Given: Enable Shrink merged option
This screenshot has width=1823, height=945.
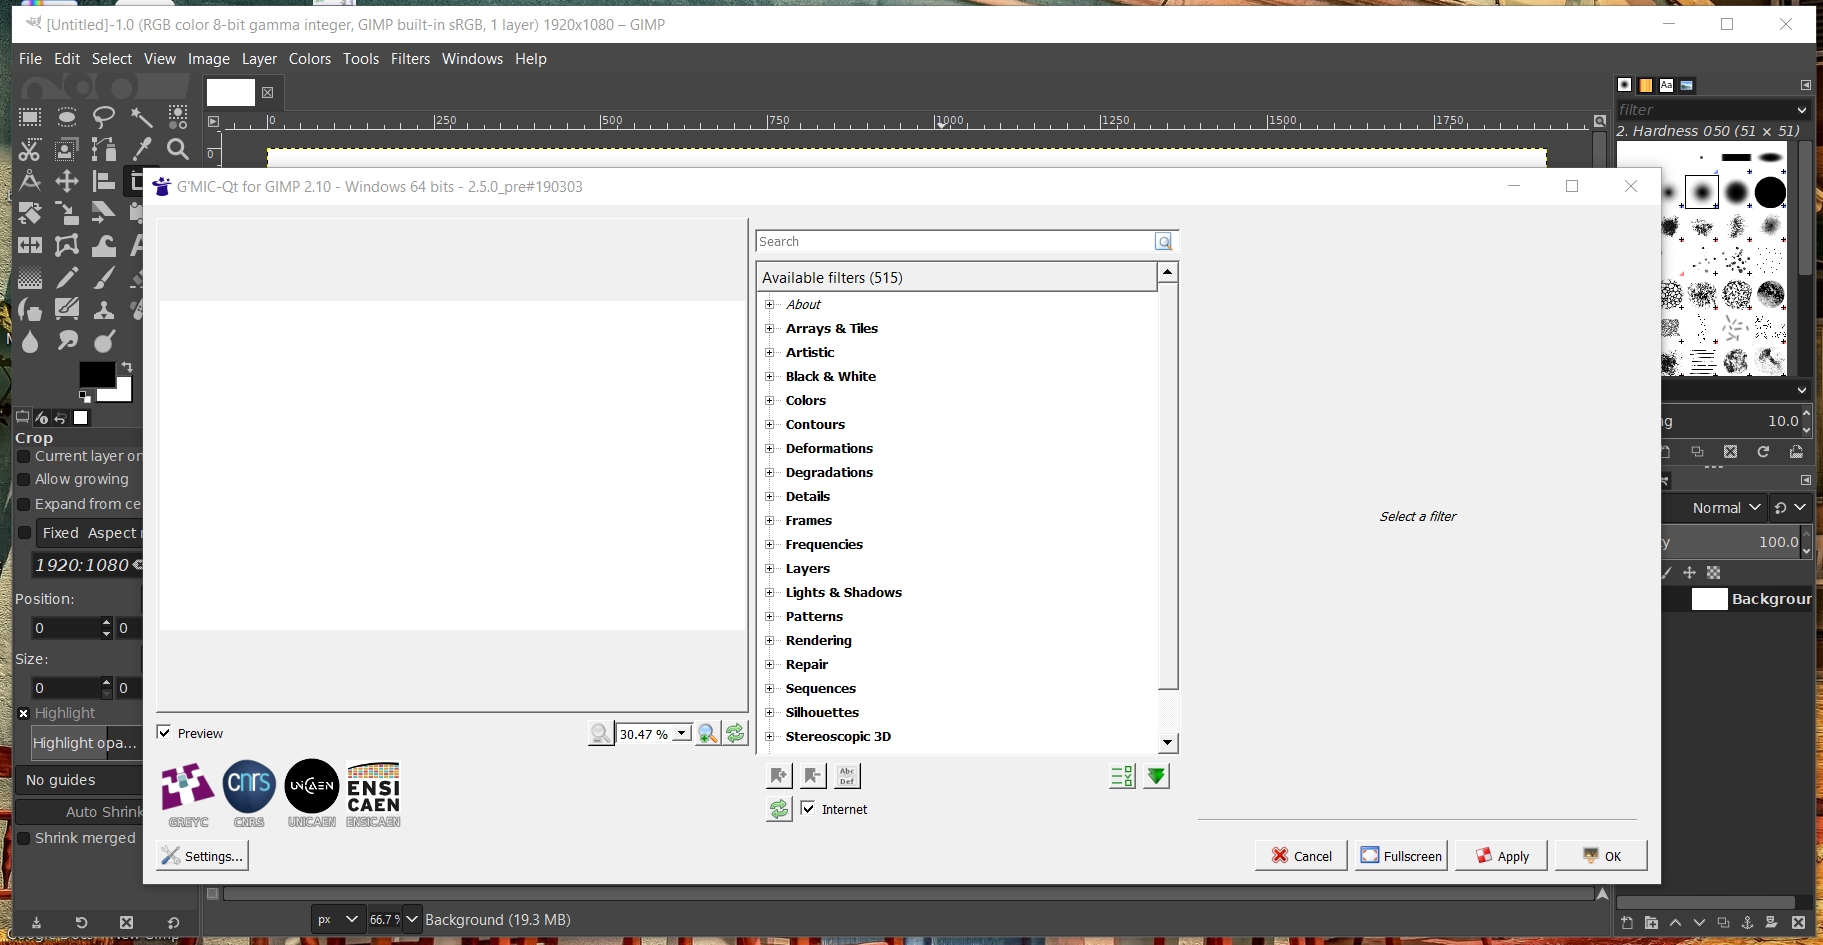Looking at the screenshot, I should tap(24, 838).
